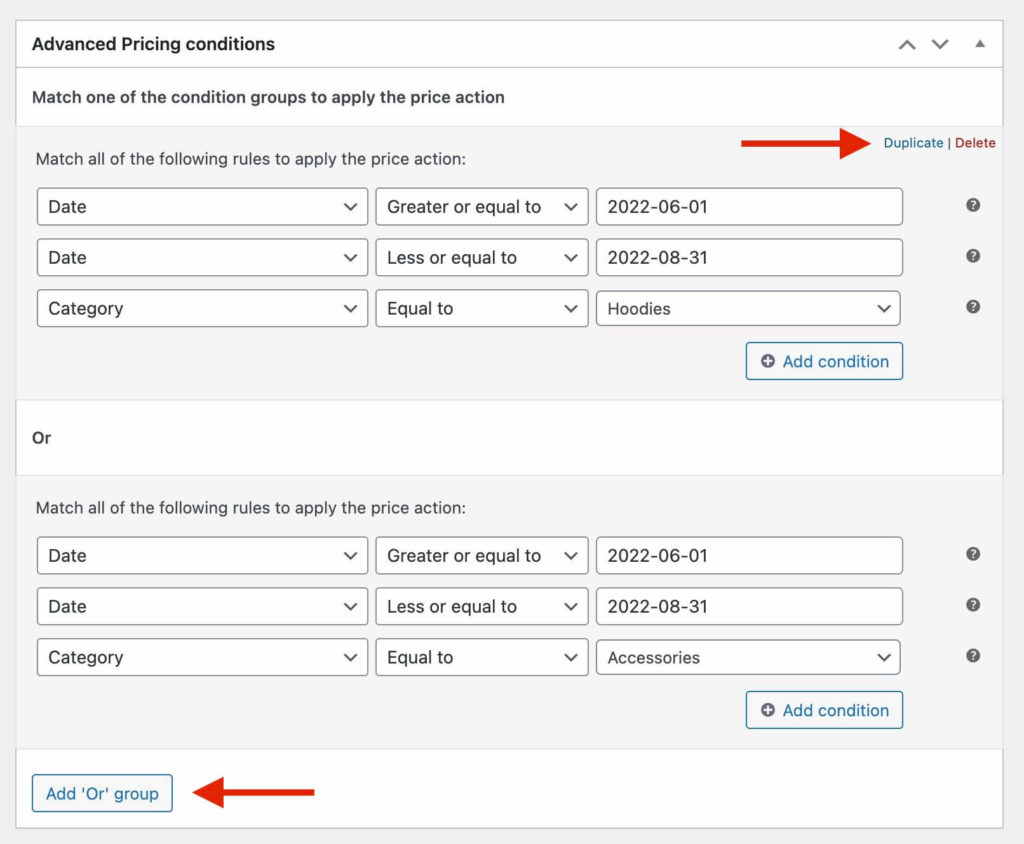Edit the 2022-08-31 date field in Accessories group
Image resolution: width=1024 pixels, height=844 pixels.
click(749, 606)
